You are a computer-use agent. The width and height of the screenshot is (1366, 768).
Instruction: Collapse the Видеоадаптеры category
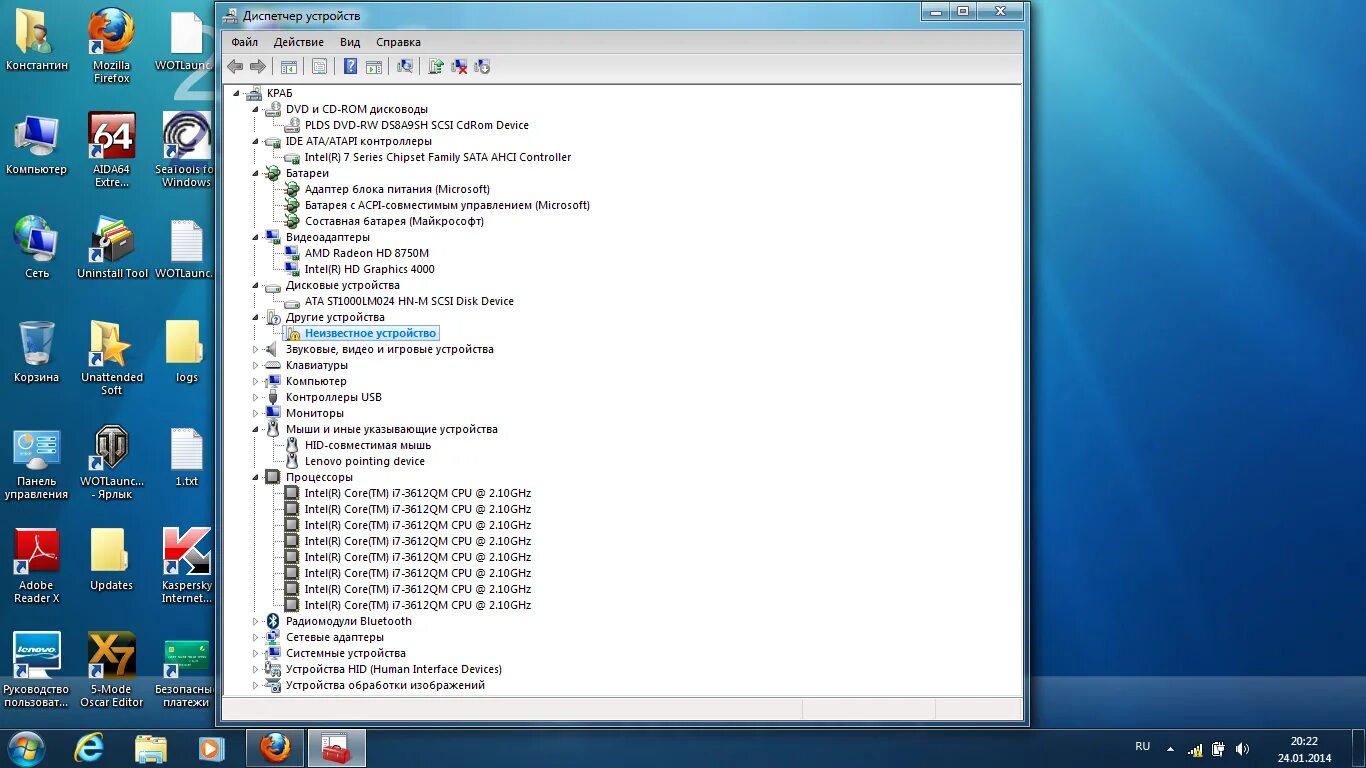tap(255, 237)
